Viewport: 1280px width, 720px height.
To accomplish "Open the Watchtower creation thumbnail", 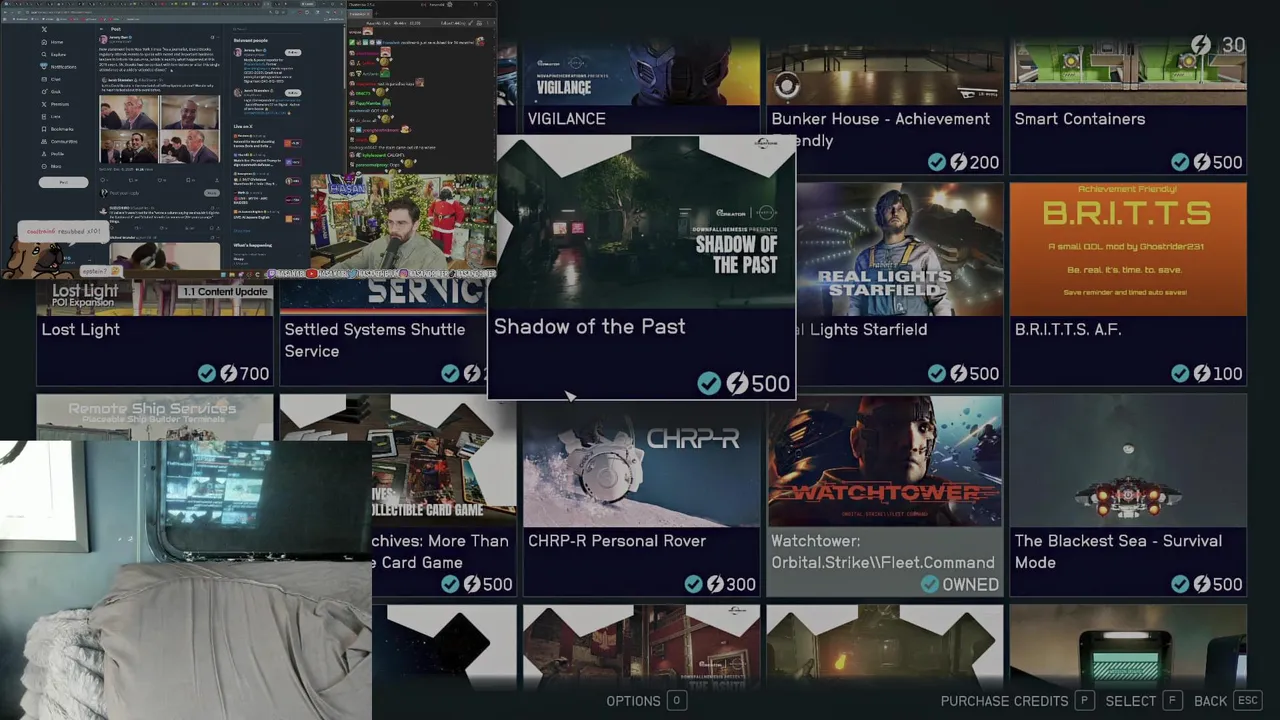I will click(x=884, y=460).
